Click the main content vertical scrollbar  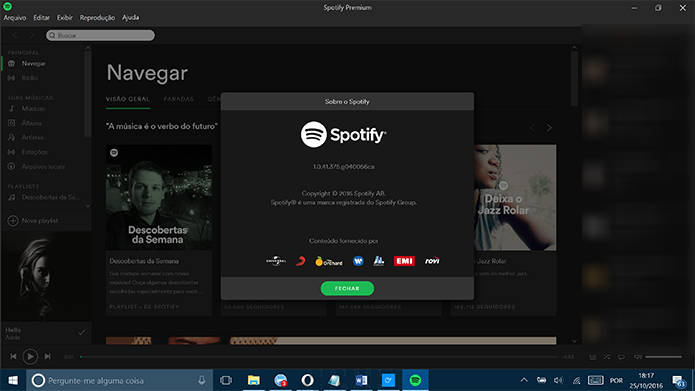pyautogui.click(x=574, y=79)
